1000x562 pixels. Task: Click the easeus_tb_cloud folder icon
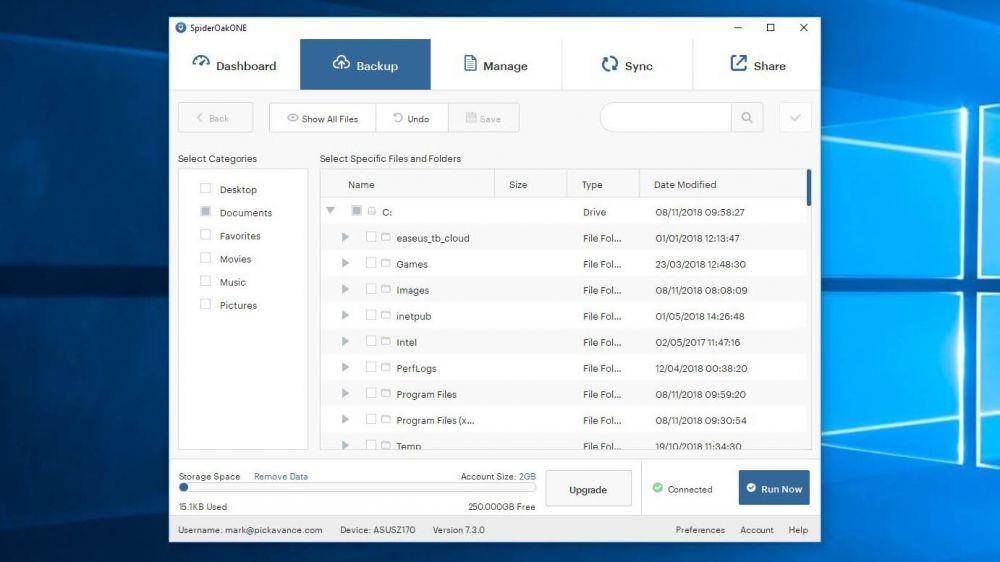[x=386, y=237]
